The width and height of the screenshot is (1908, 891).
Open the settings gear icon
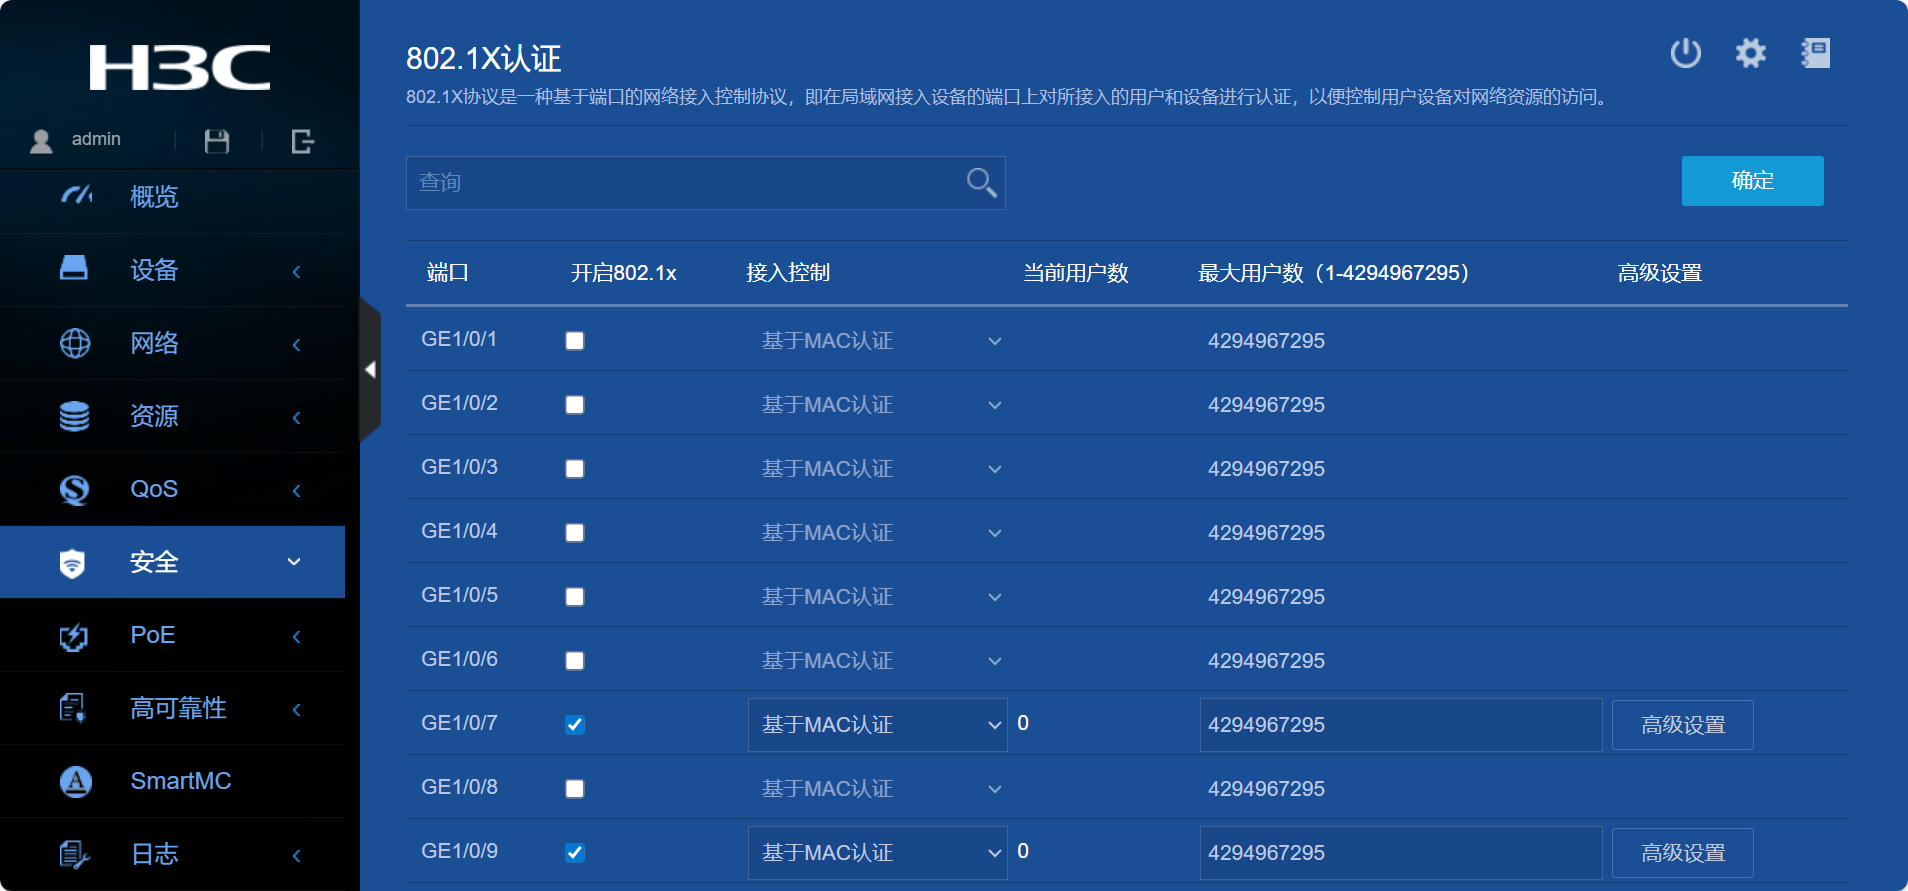click(x=1750, y=53)
